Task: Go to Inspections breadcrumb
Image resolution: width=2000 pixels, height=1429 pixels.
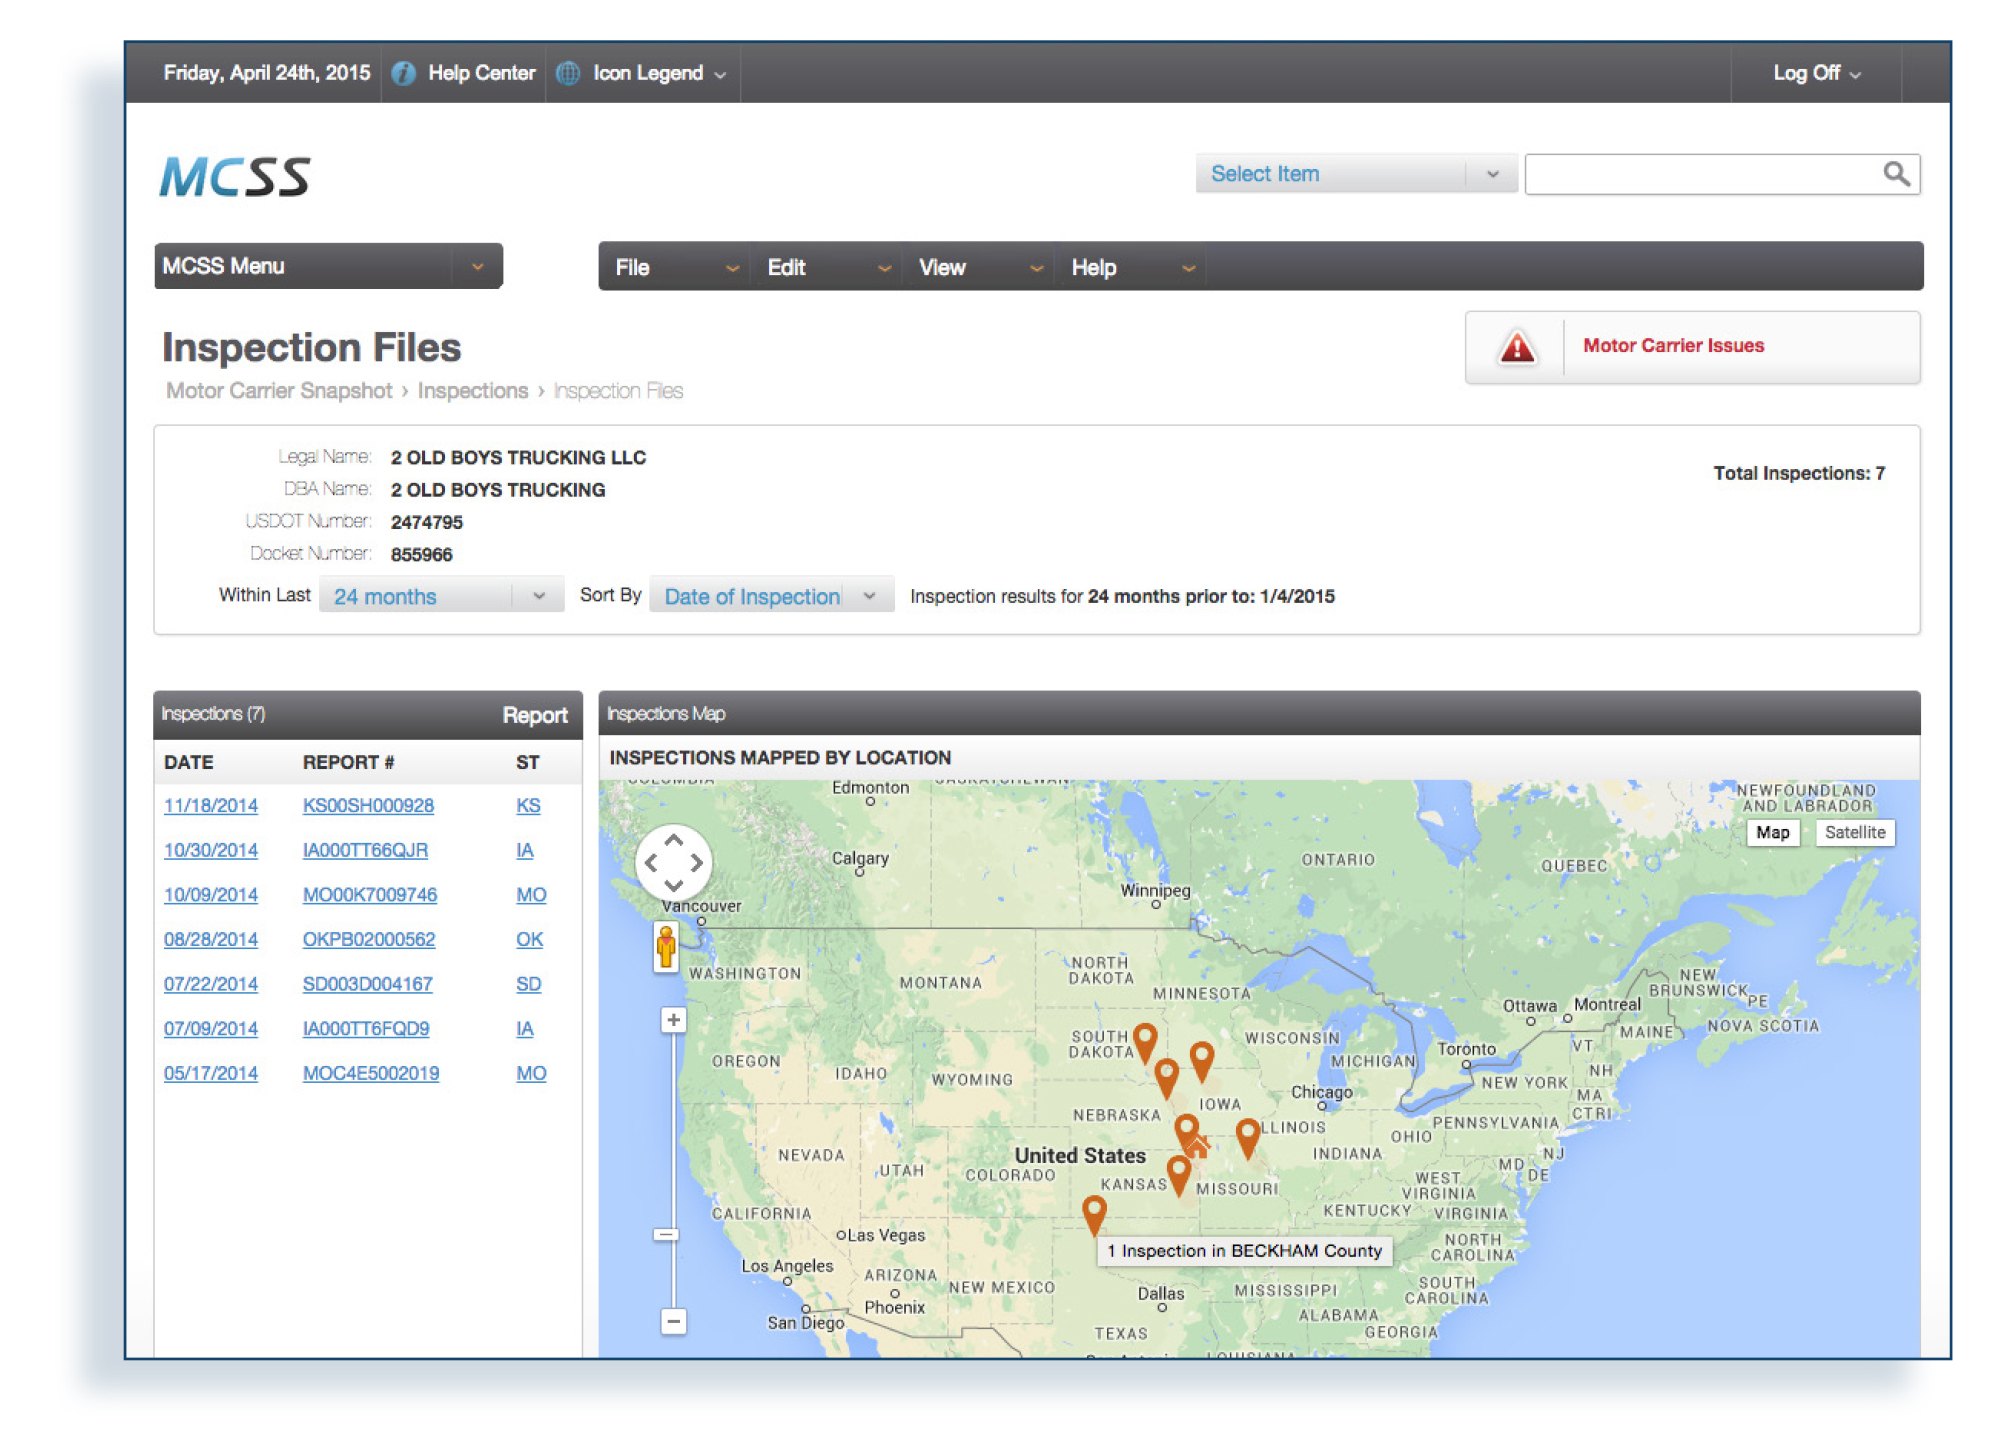Action: click(472, 391)
